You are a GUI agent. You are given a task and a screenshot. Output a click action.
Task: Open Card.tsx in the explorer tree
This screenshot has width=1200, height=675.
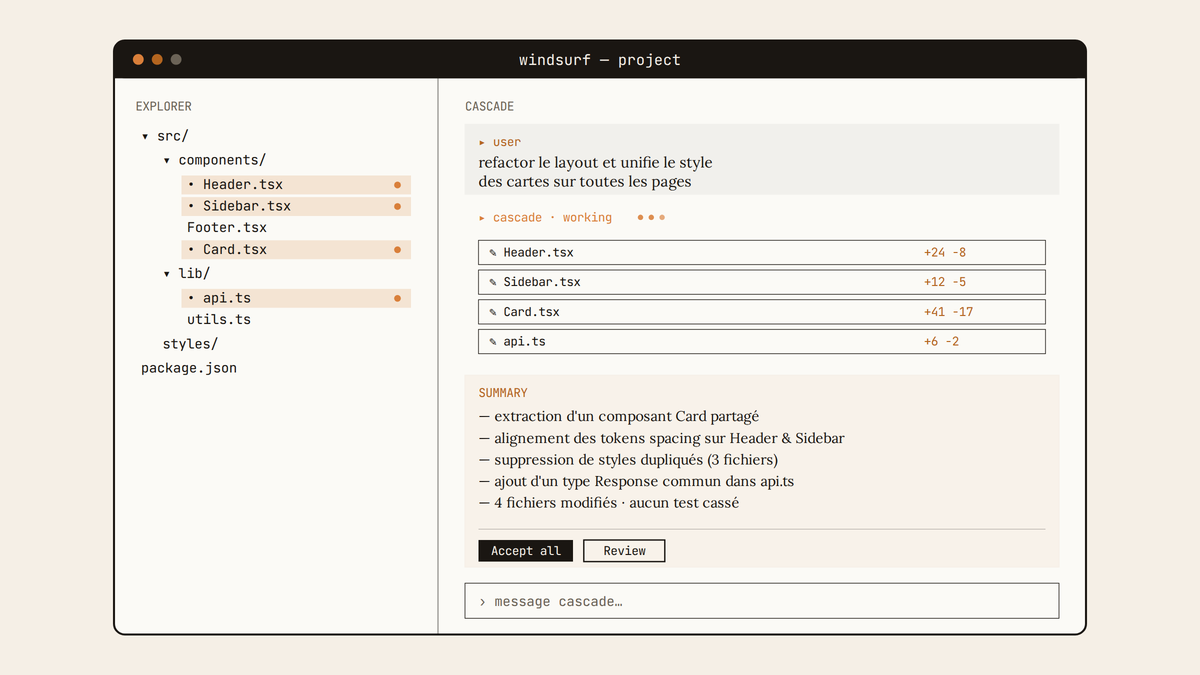(x=296, y=250)
